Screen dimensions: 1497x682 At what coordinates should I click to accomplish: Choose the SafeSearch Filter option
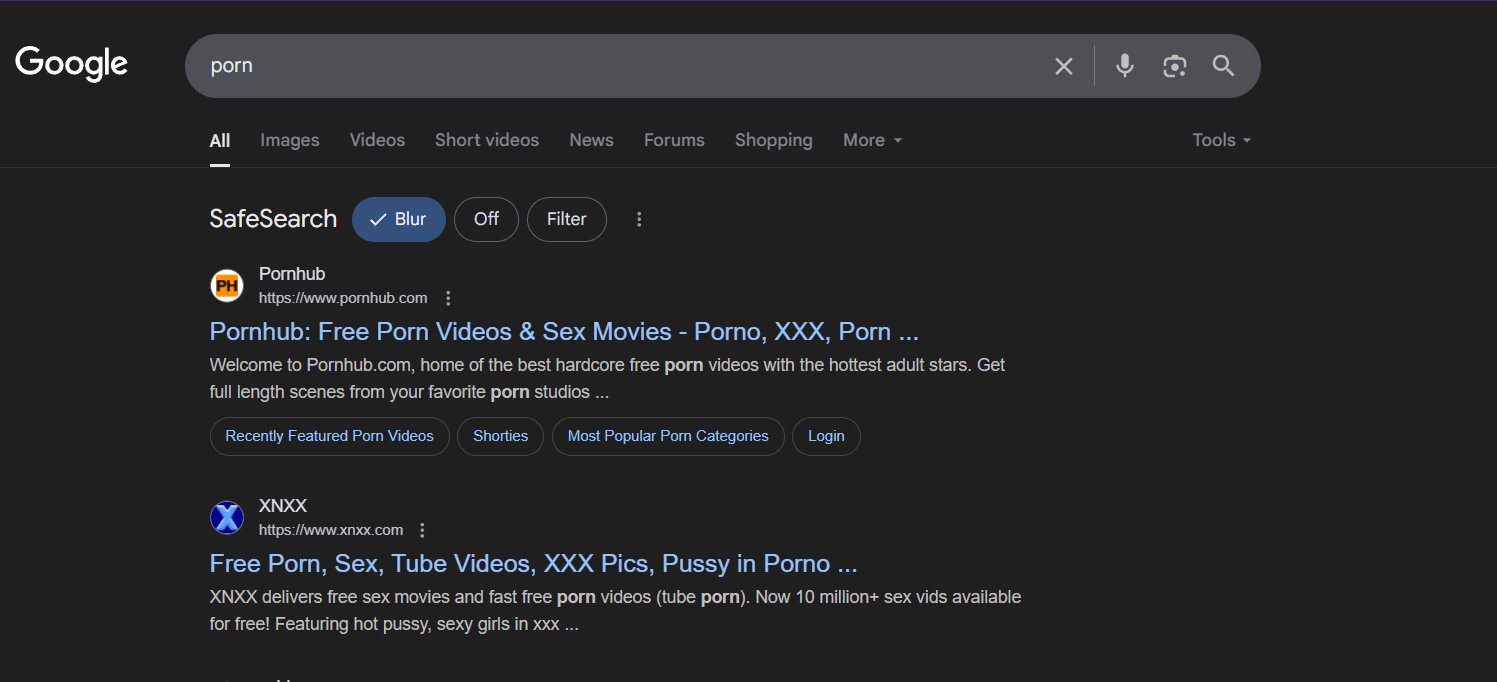[567, 219]
